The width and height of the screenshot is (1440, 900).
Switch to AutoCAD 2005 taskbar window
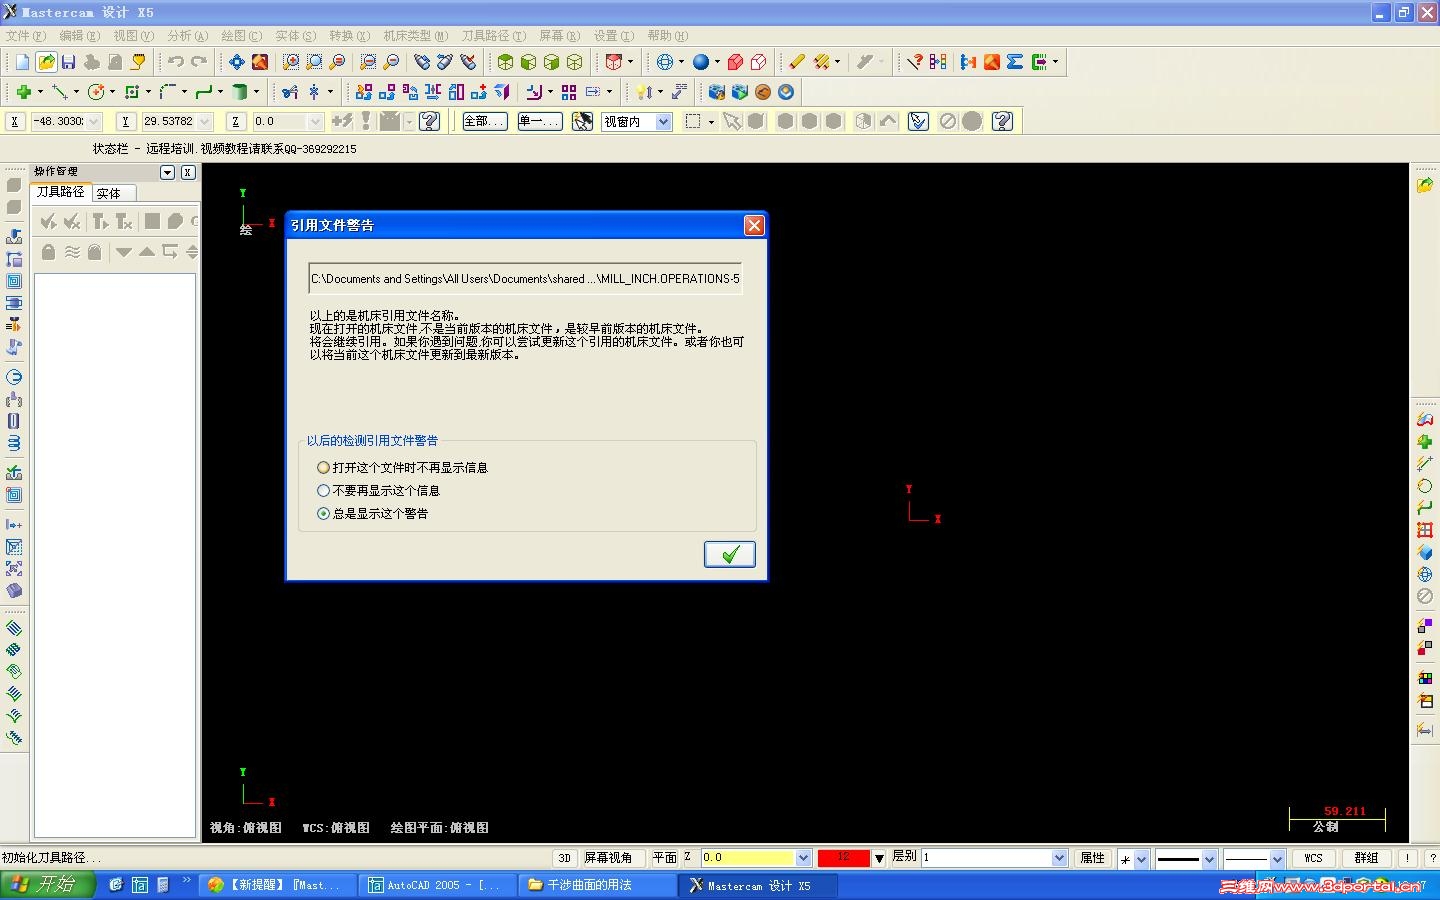(x=437, y=885)
